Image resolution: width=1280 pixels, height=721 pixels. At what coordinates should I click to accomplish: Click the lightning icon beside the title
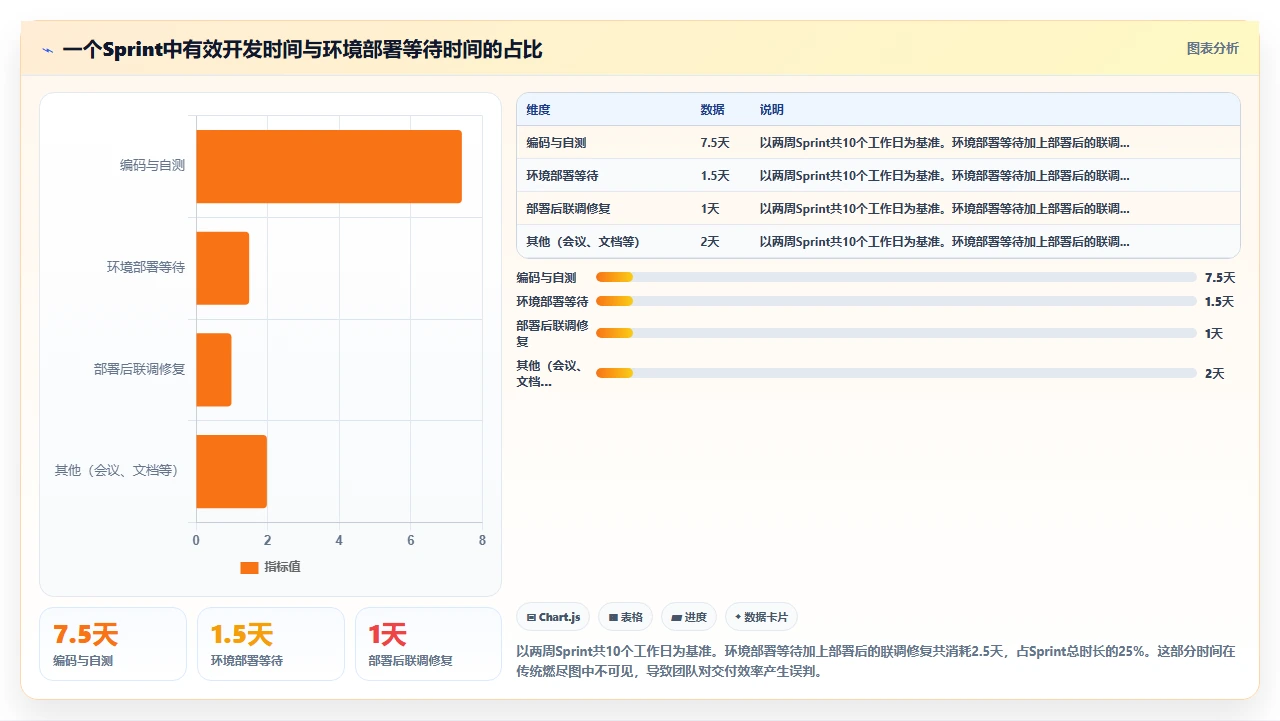click(x=48, y=50)
